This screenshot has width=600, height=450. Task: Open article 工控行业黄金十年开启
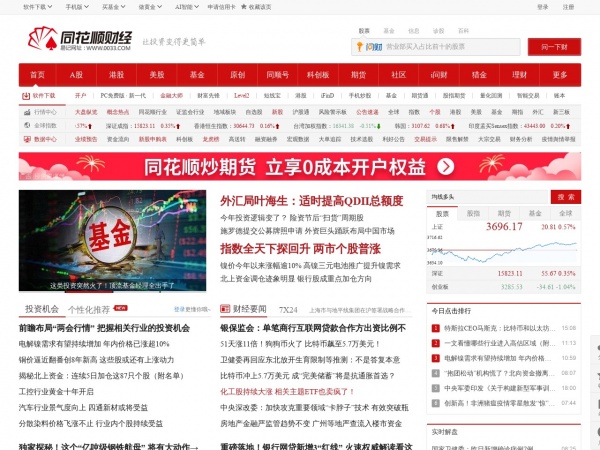[x=56, y=391]
